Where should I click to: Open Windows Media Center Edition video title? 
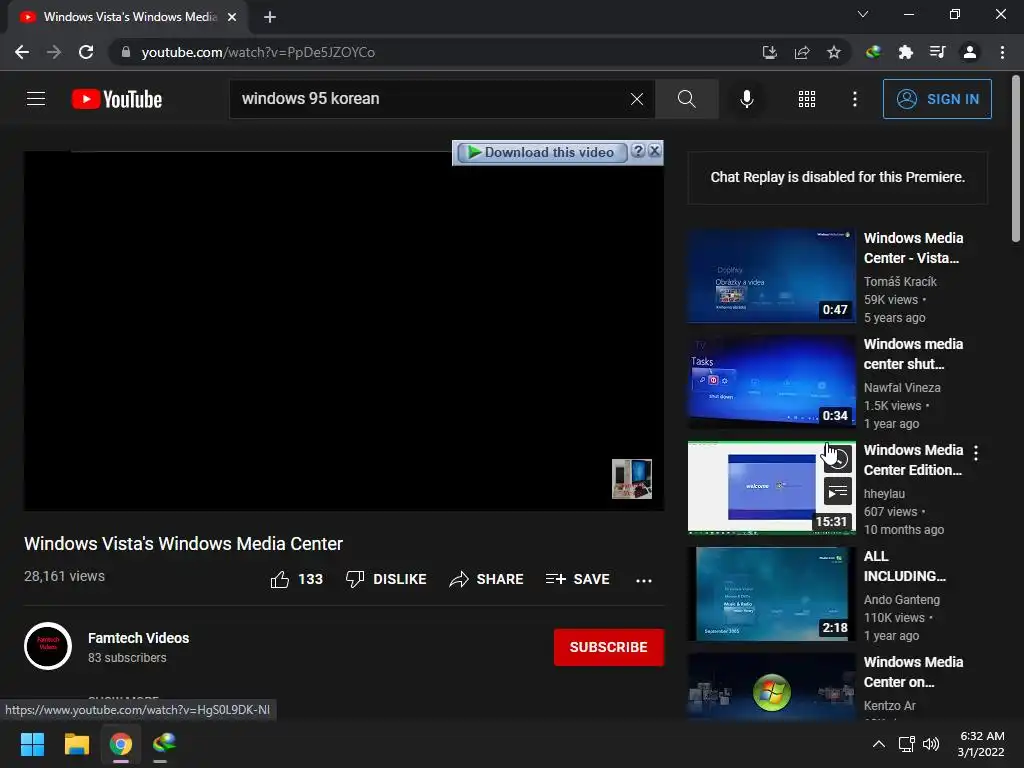pyautogui.click(x=913, y=460)
